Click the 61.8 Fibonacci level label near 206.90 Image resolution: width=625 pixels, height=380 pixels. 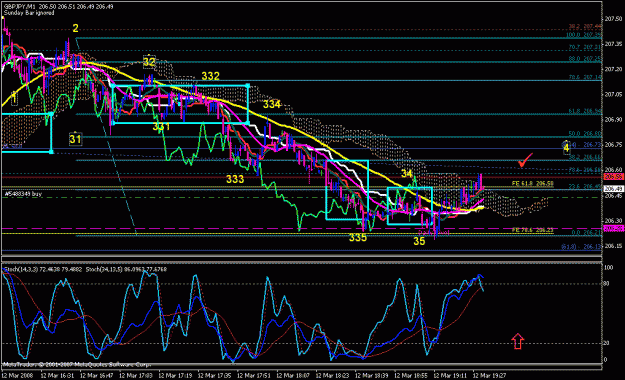(x=585, y=111)
